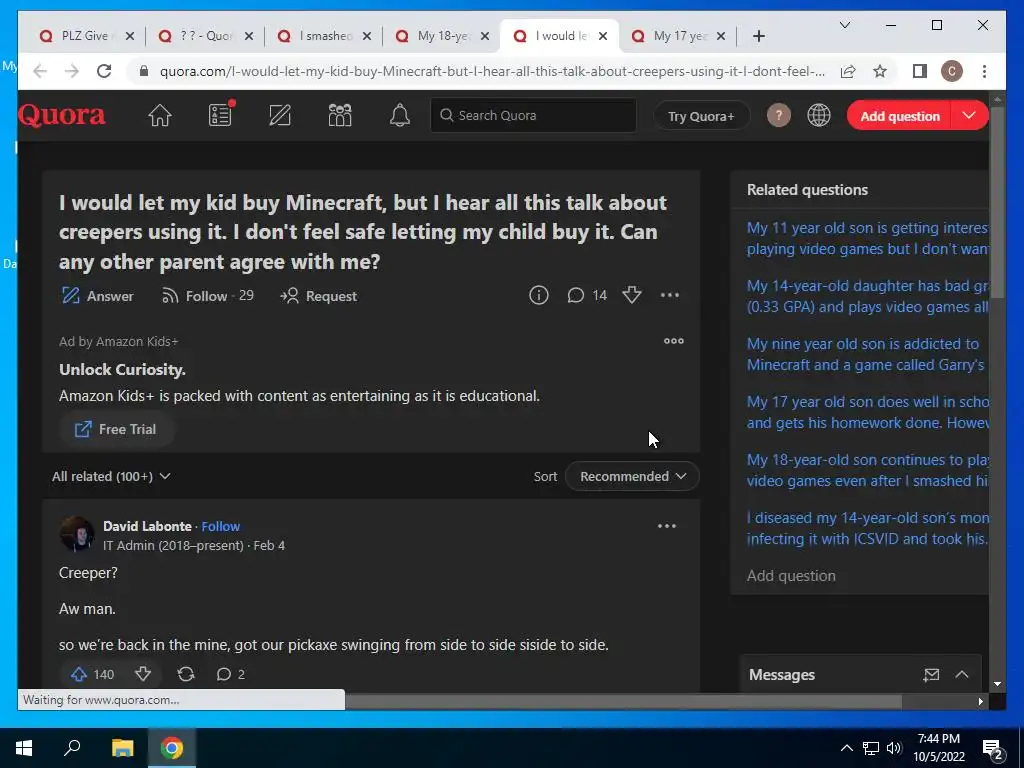Open profile avatar with question mark
This screenshot has width=1024, height=768.
[x=778, y=116]
